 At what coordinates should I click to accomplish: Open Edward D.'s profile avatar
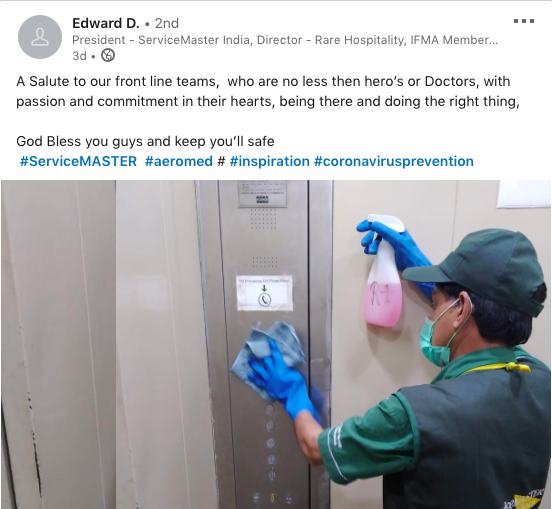pyautogui.click(x=40, y=37)
